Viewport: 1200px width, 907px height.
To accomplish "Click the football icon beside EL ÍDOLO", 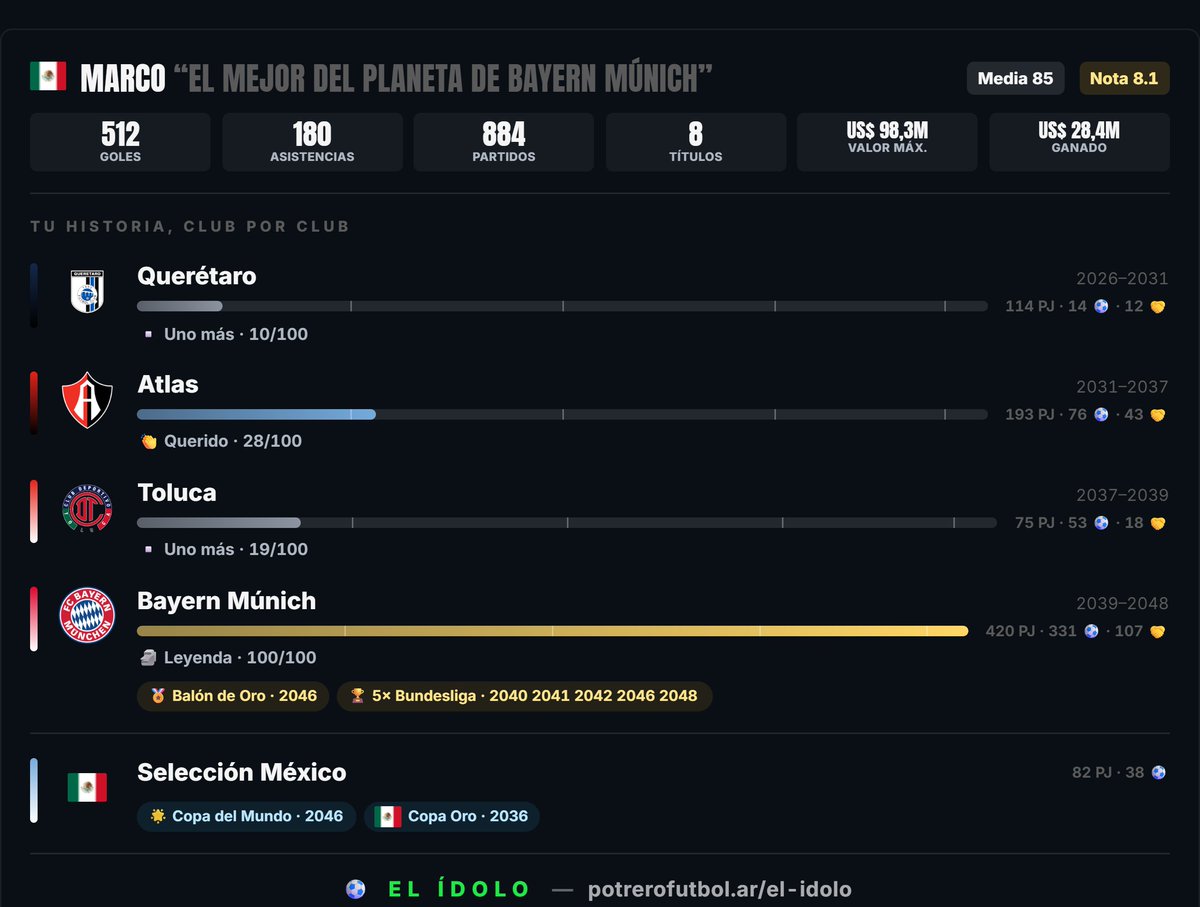I will click(355, 889).
